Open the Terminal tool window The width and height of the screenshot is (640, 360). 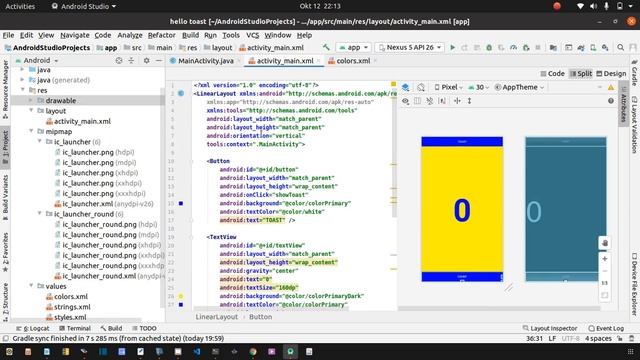coord(75,328)
